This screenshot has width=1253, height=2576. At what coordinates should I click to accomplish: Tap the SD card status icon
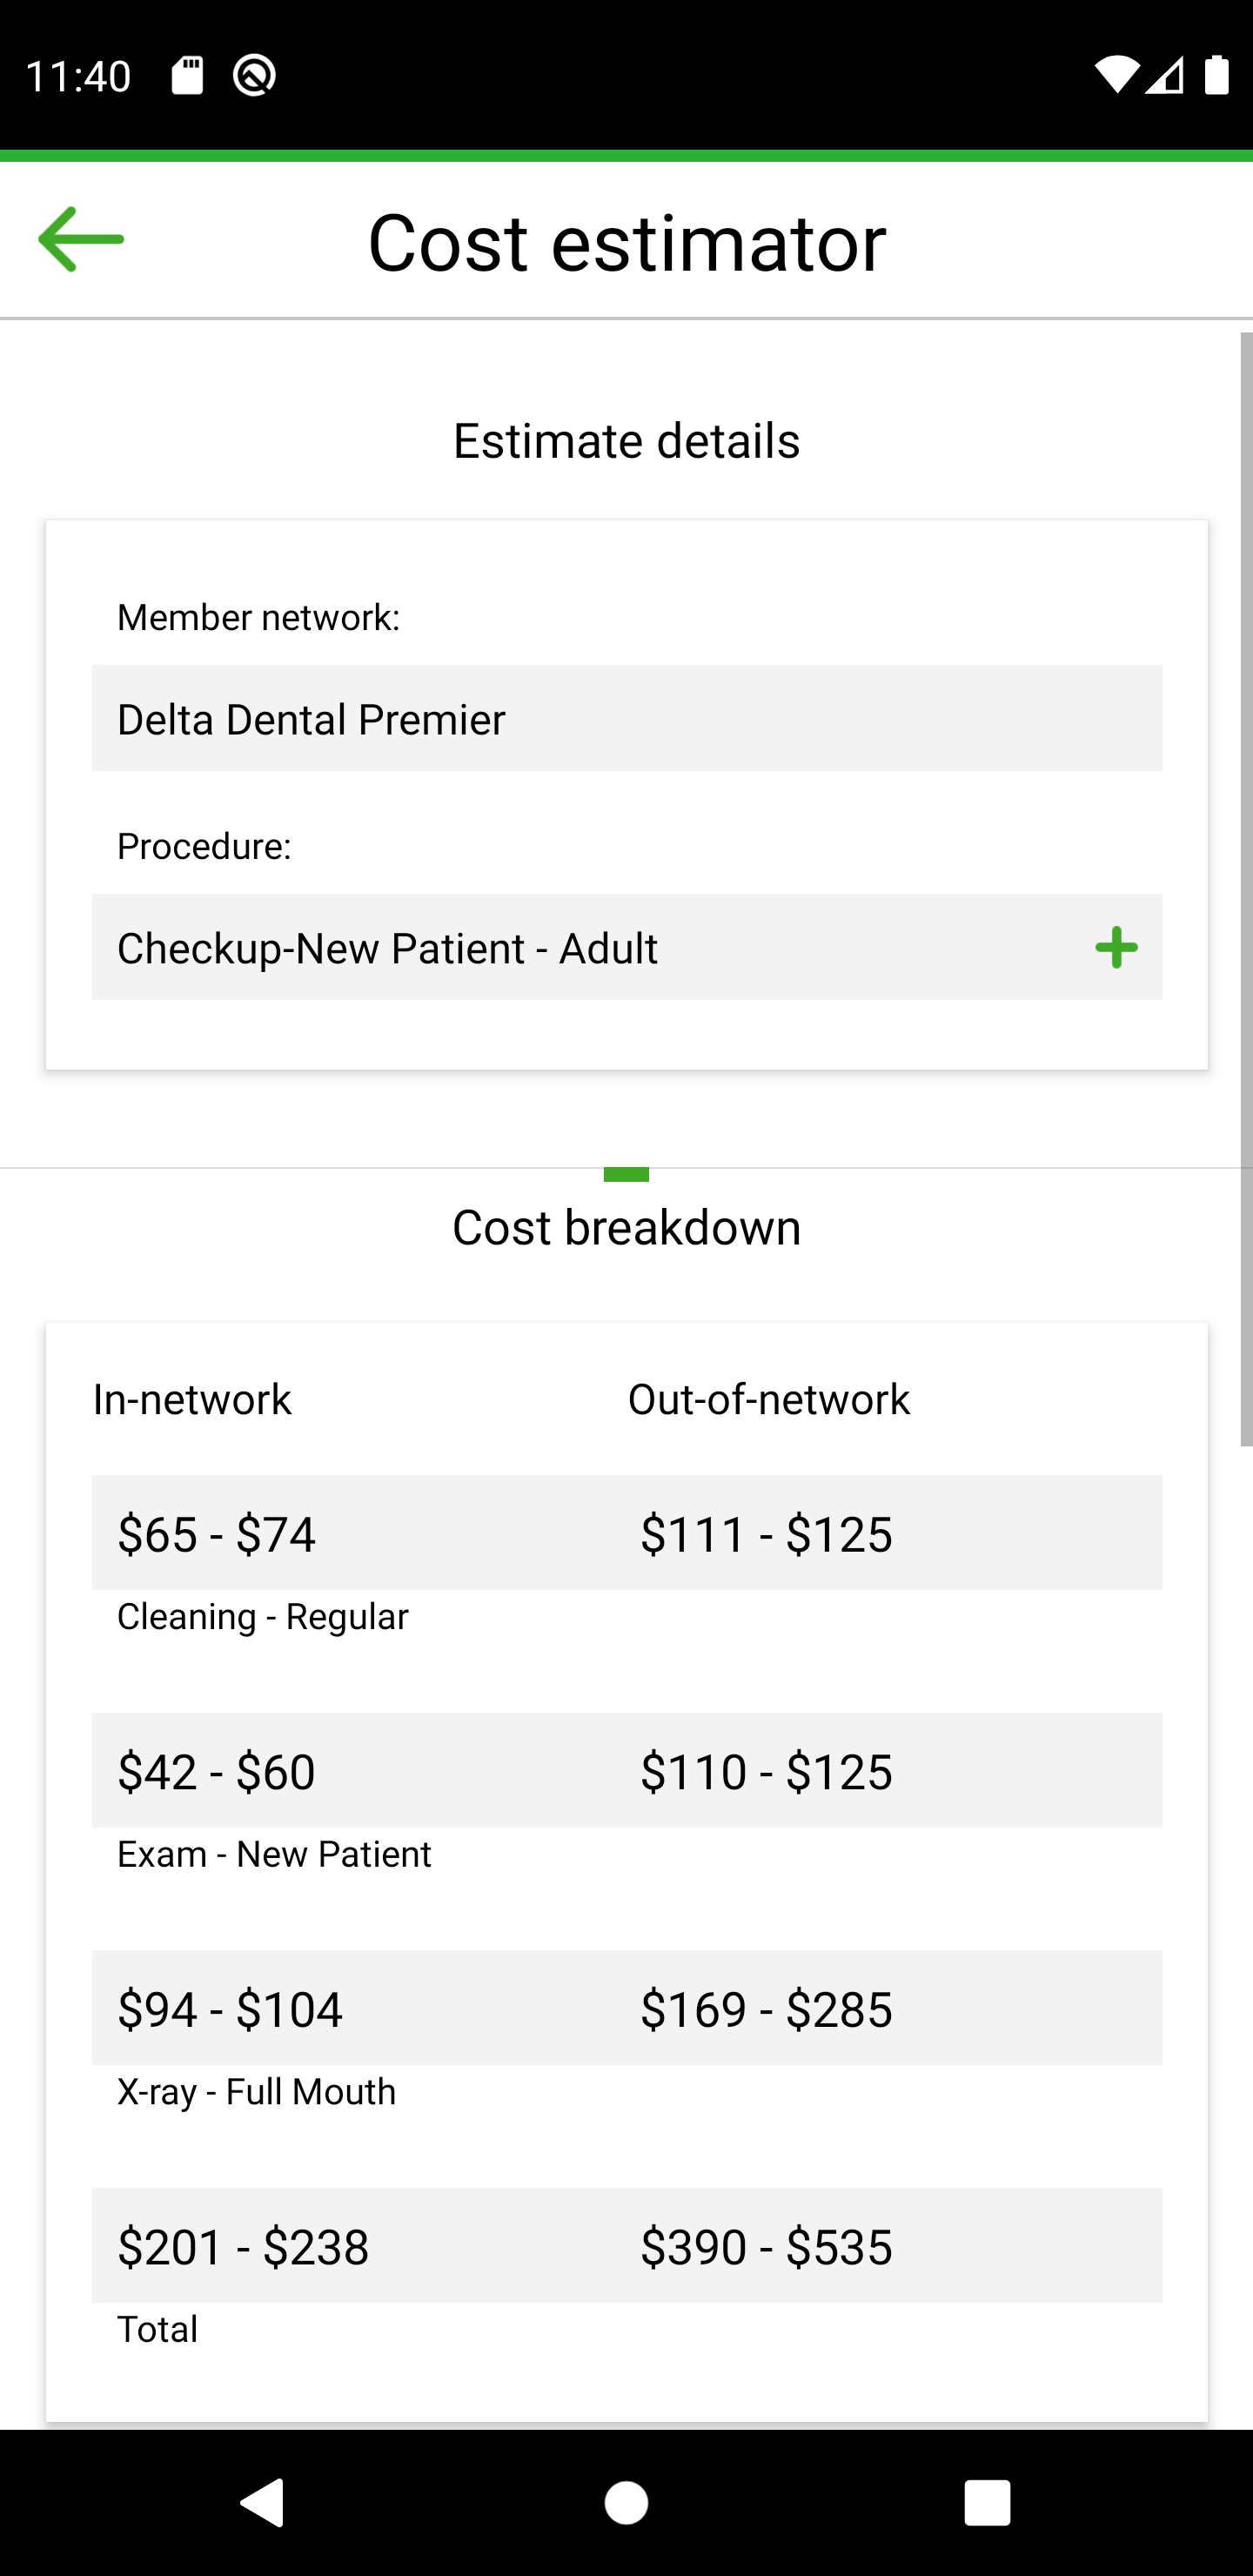[187, 76]
